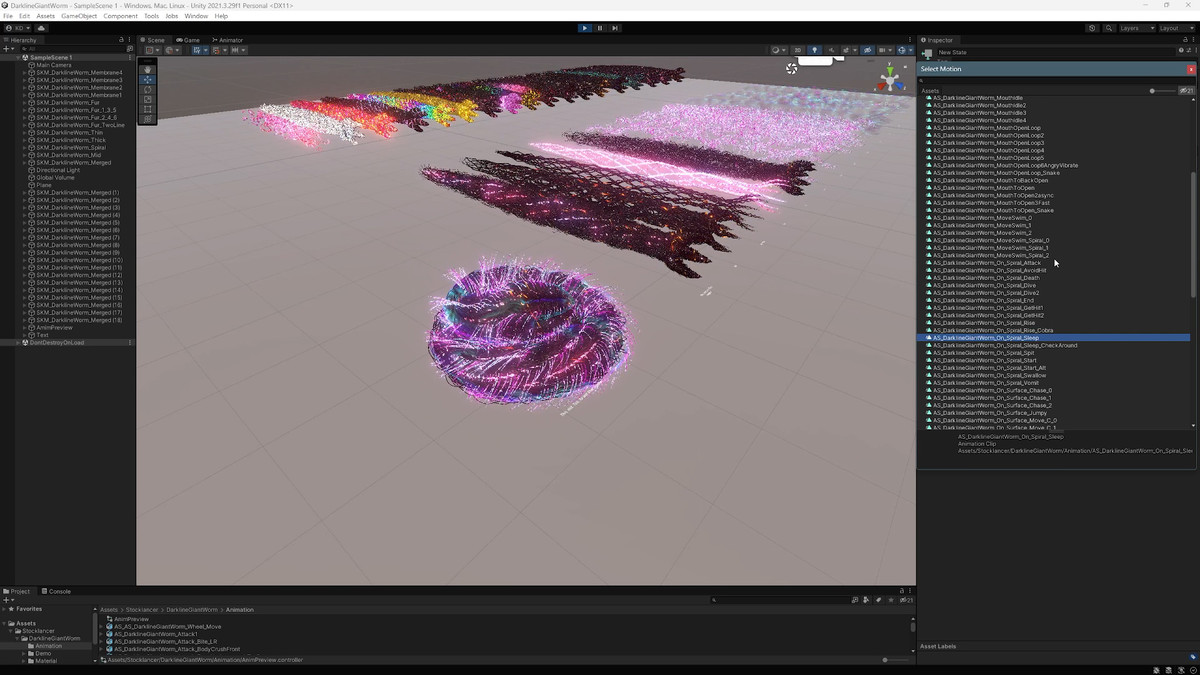Select the Hand tool in scene overlay
This screenshot has height=675, width=1200.
[x=148, y=69]
